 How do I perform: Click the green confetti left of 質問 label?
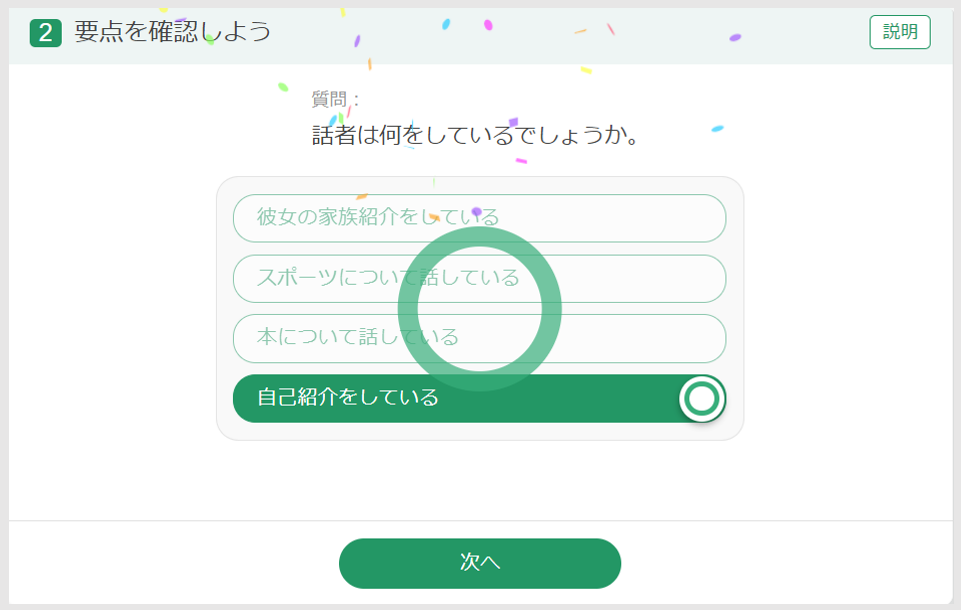283,87
